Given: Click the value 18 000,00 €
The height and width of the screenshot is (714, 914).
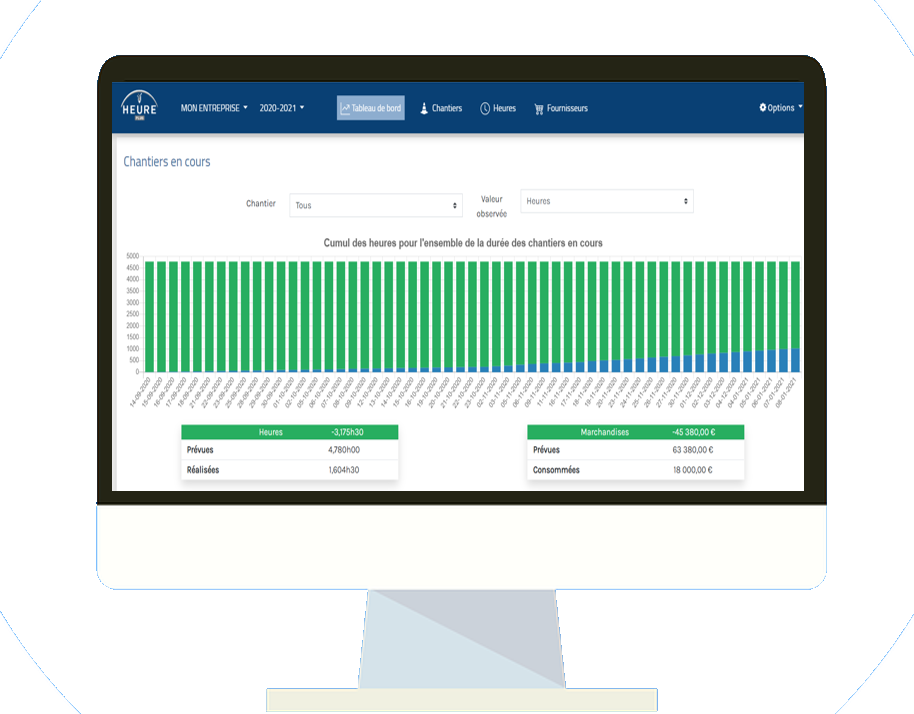Looking at the screenshot, I should [693, 470].
